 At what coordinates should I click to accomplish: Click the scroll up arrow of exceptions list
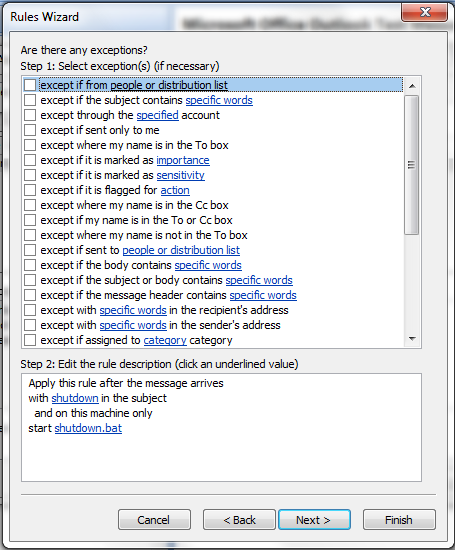pos(412,86)
